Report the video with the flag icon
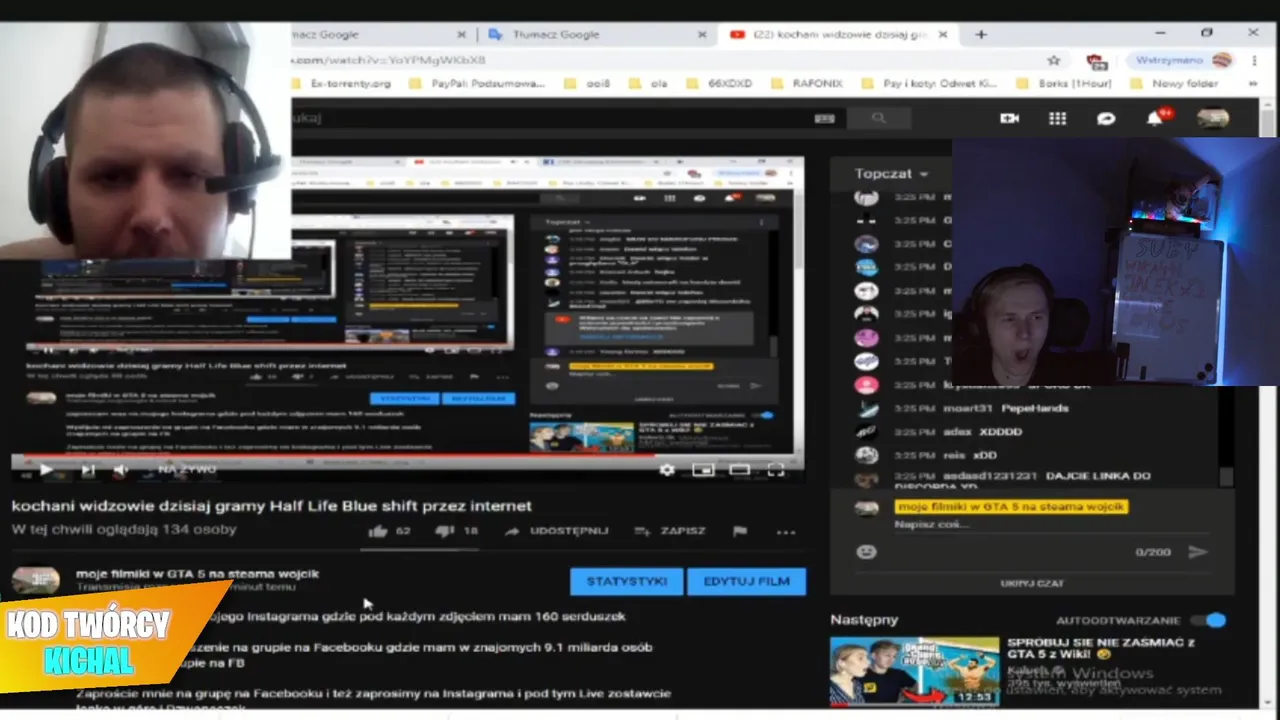Image resolution: width=1280 pixels, height=720 pixels. pos(740,531)
